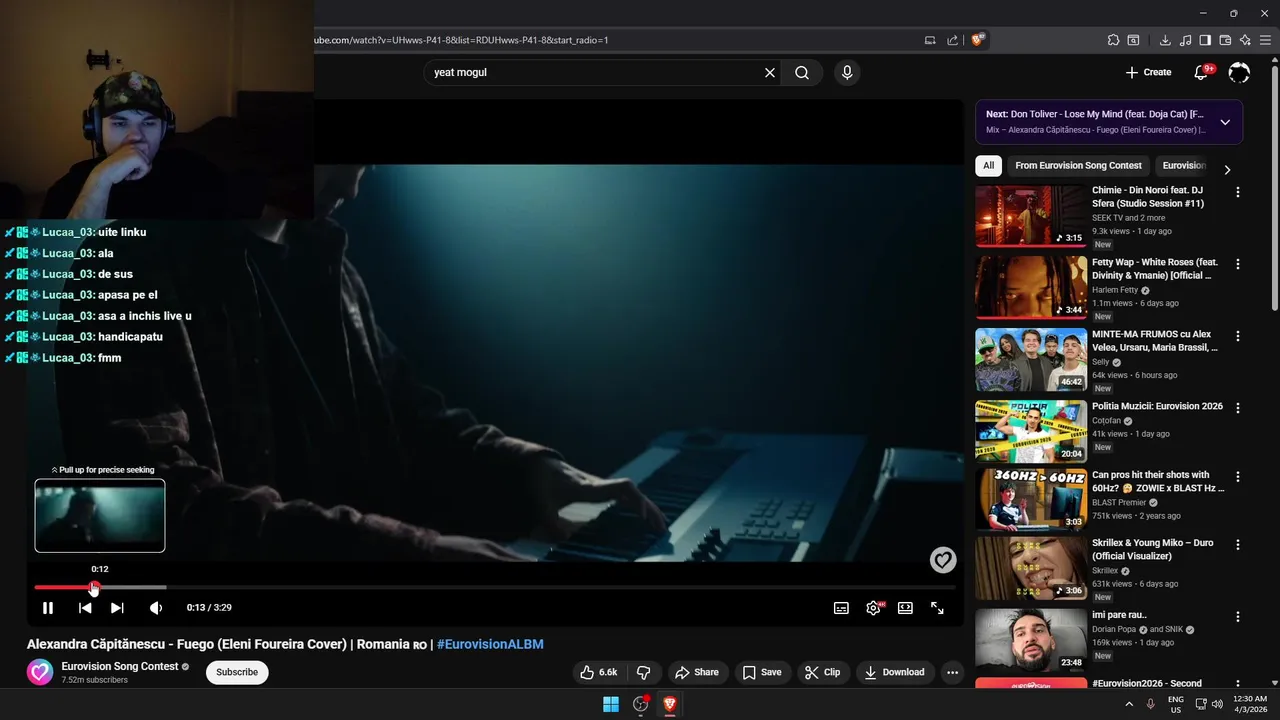Click the heart watermark on video

click(943, 560)
